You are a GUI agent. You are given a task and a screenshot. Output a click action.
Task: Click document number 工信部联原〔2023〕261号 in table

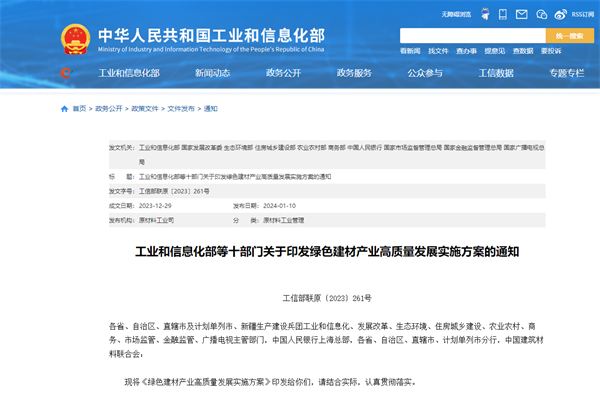tap(174, 191)
